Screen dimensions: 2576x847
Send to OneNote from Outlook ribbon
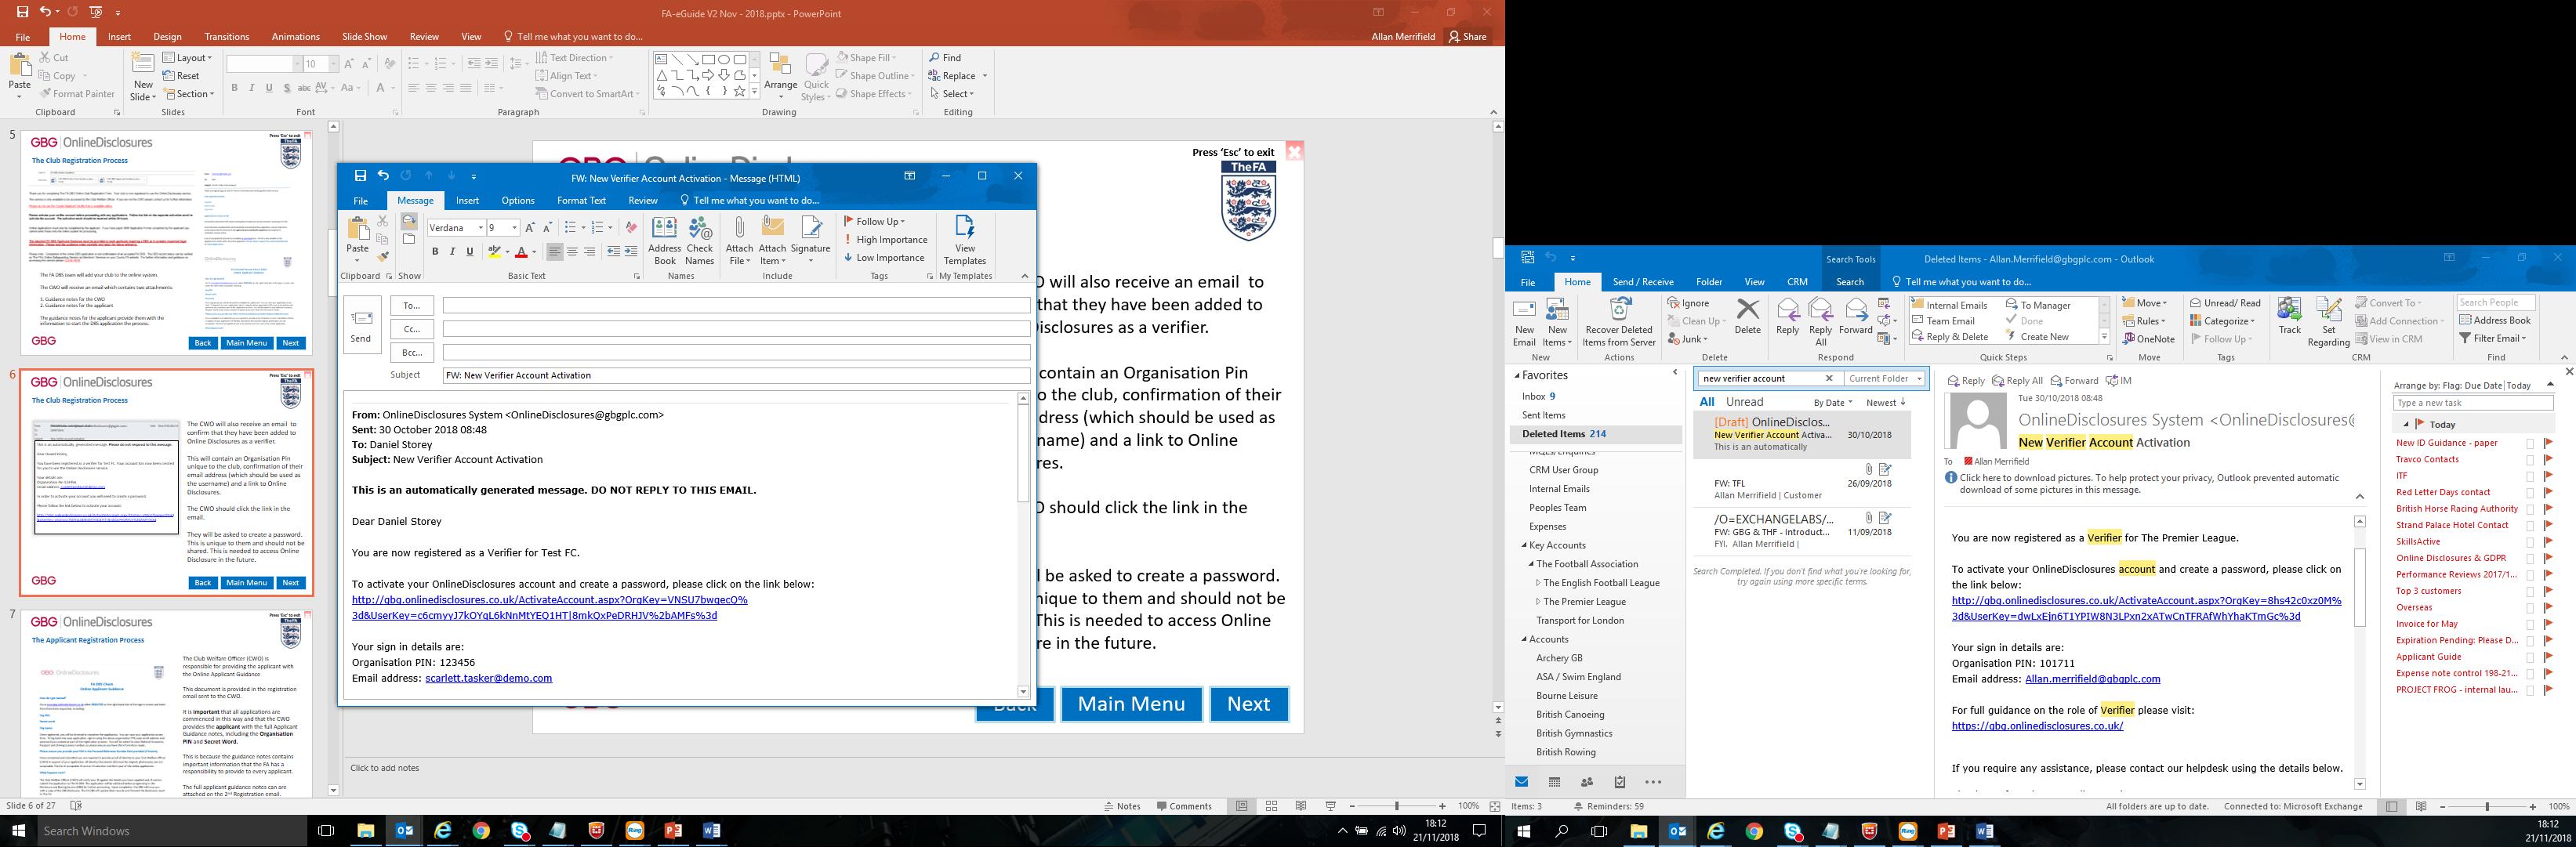pos(2147,339)
